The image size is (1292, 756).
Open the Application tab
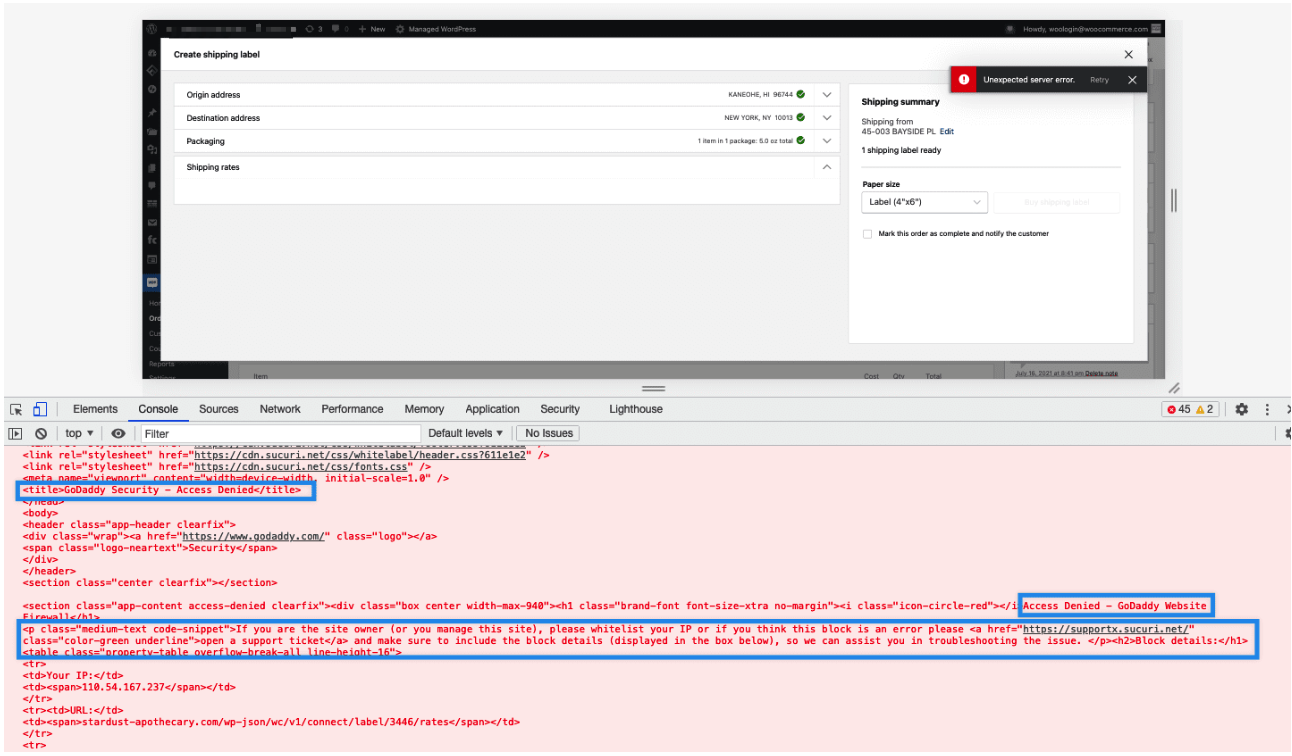pos(492,409)
